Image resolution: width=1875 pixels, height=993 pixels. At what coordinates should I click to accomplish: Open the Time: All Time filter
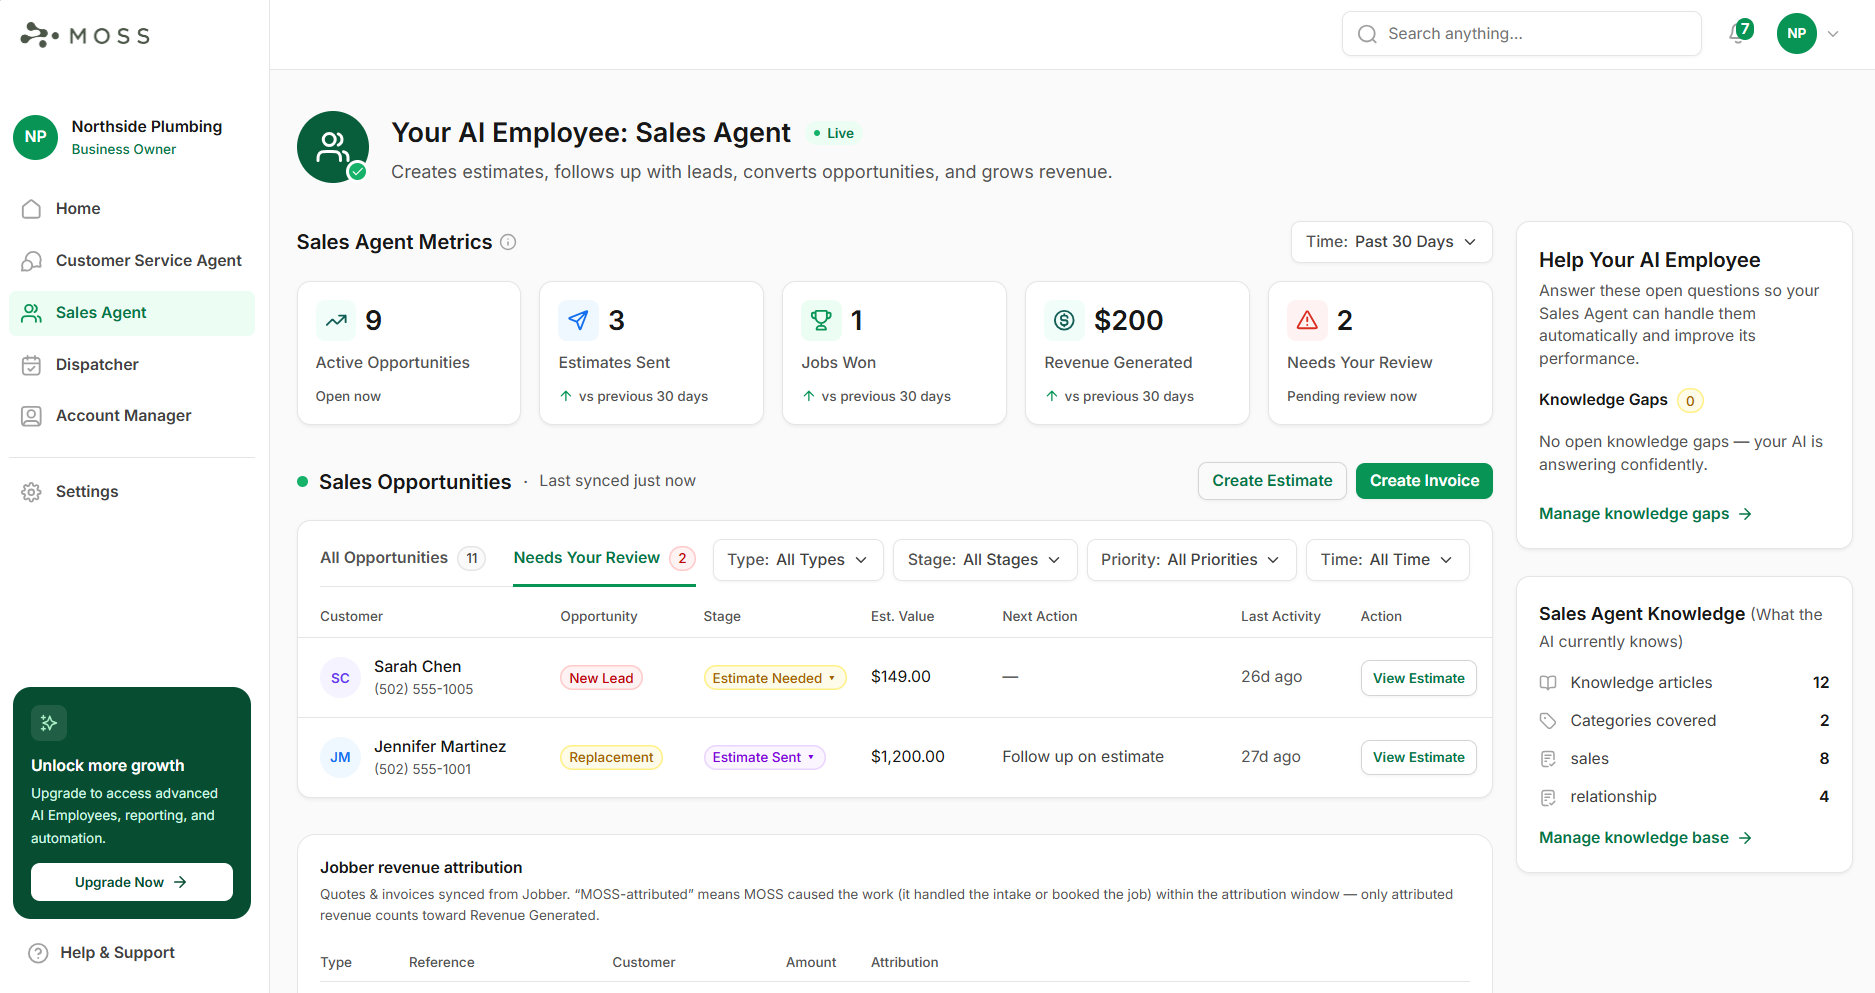[1387, 560]
